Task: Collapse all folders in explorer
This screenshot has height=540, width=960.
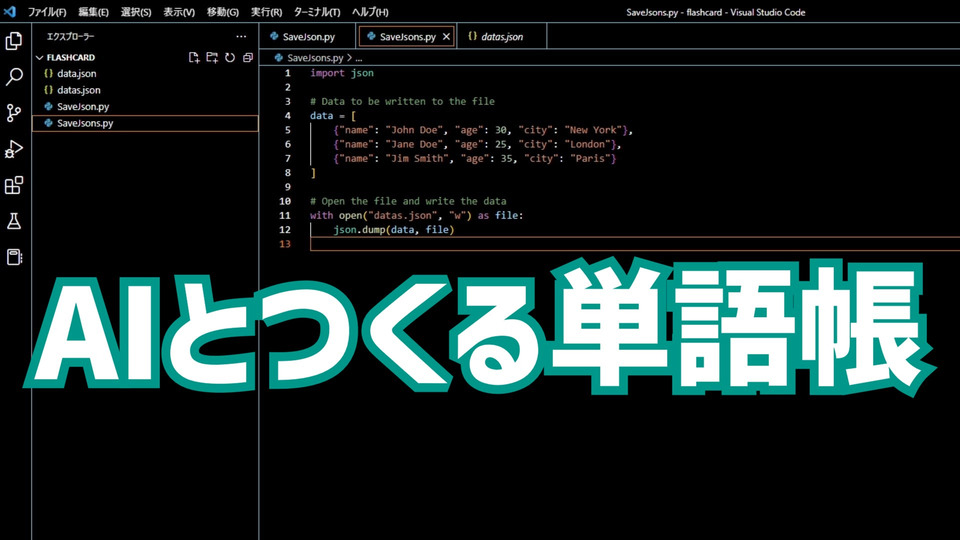Action: [247, 58]
